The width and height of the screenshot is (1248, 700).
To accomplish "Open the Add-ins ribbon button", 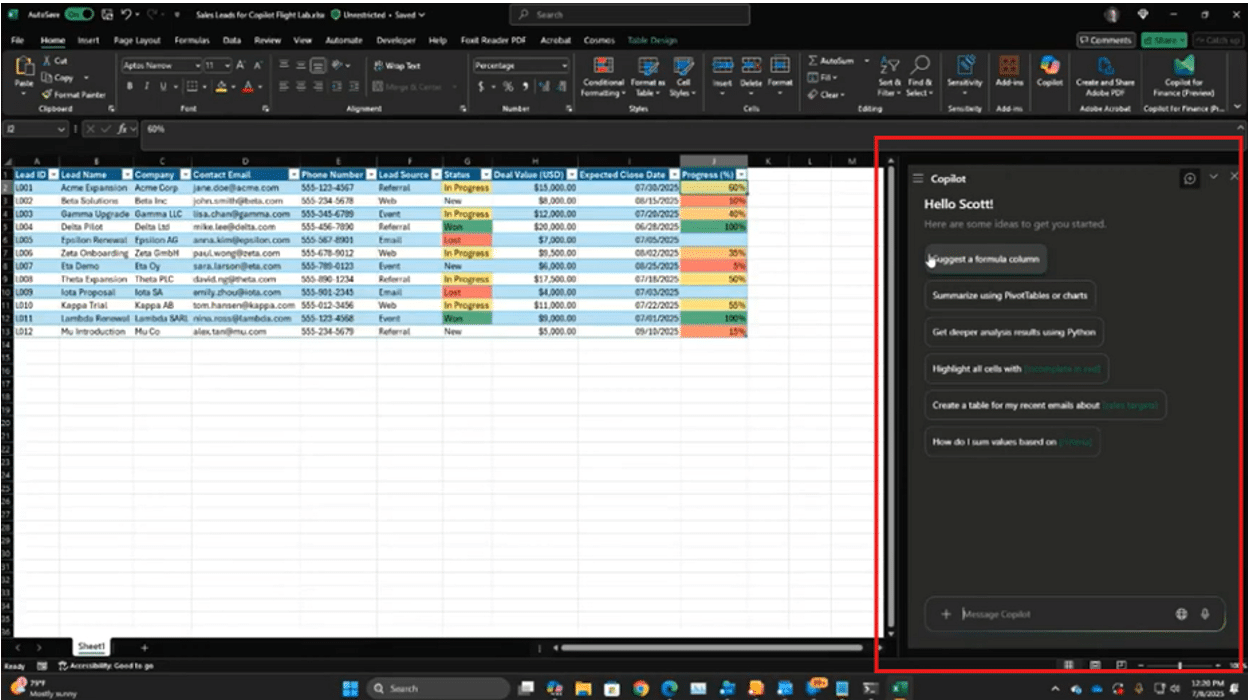I will coord(1009,70).
